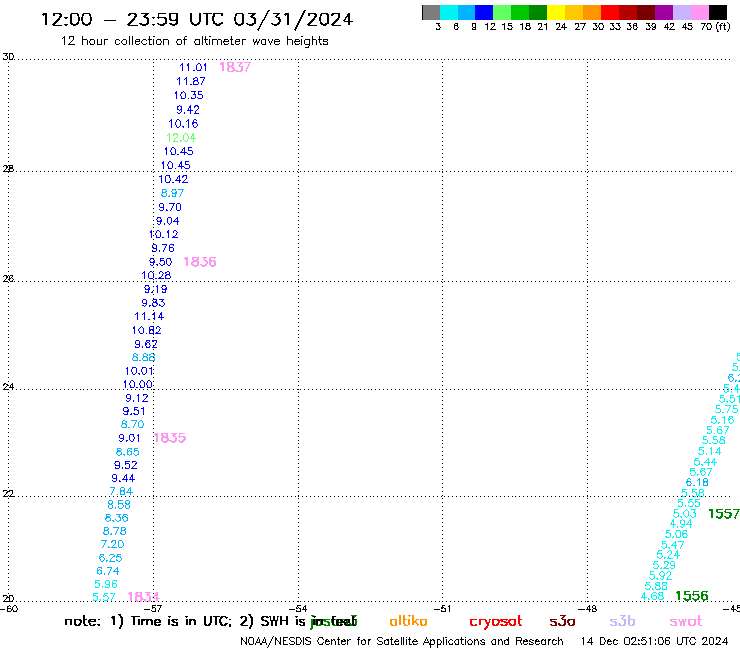Select the black swatch ending the legend
740x650 pixels.
pyautogui.click(x=718, y=12)
